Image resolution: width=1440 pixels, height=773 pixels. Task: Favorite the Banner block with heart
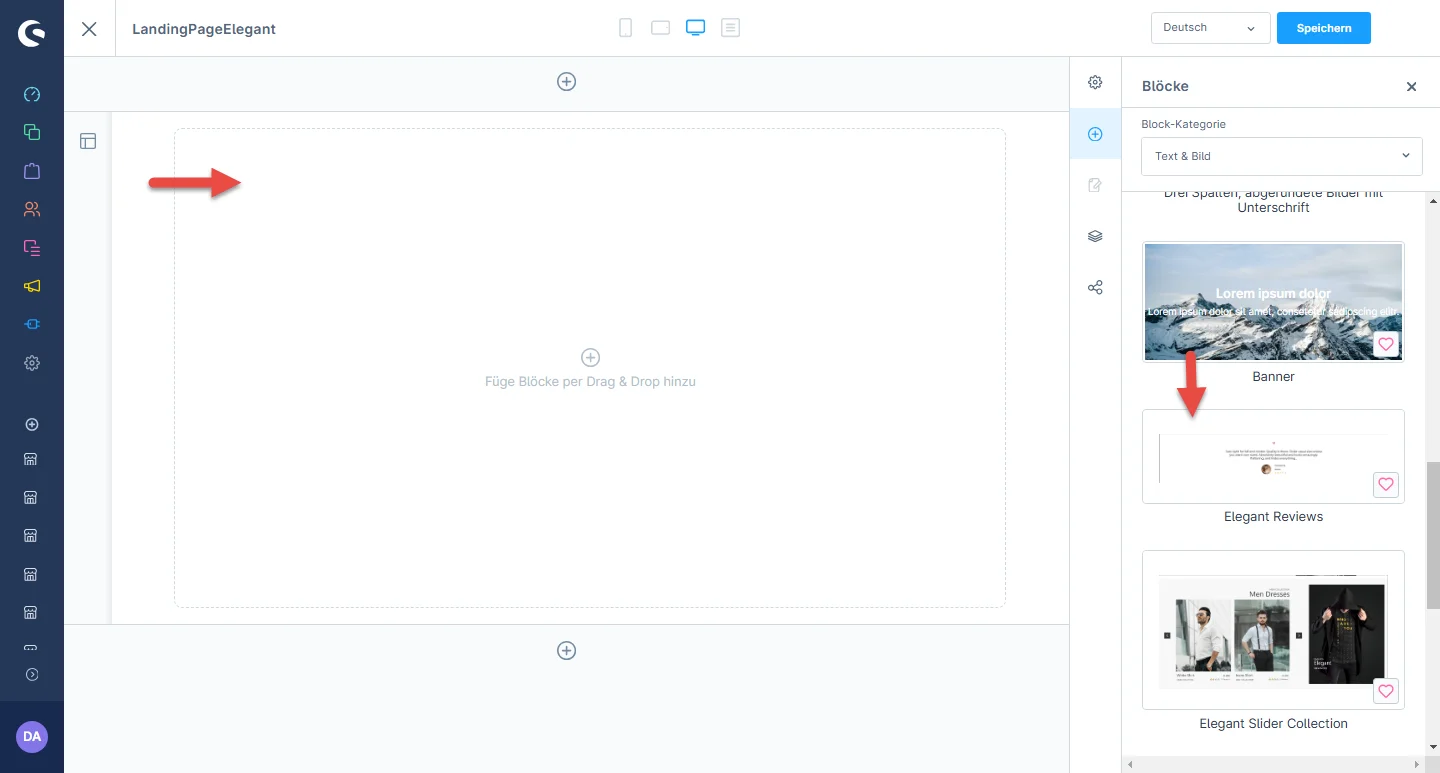(1385, 345)
